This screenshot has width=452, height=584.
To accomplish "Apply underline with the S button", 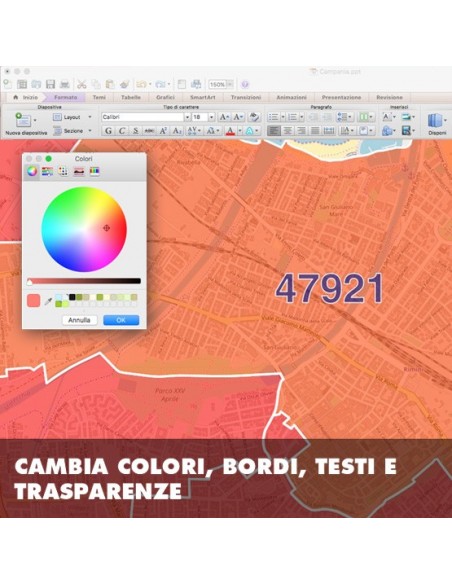I will click(136, 131).
